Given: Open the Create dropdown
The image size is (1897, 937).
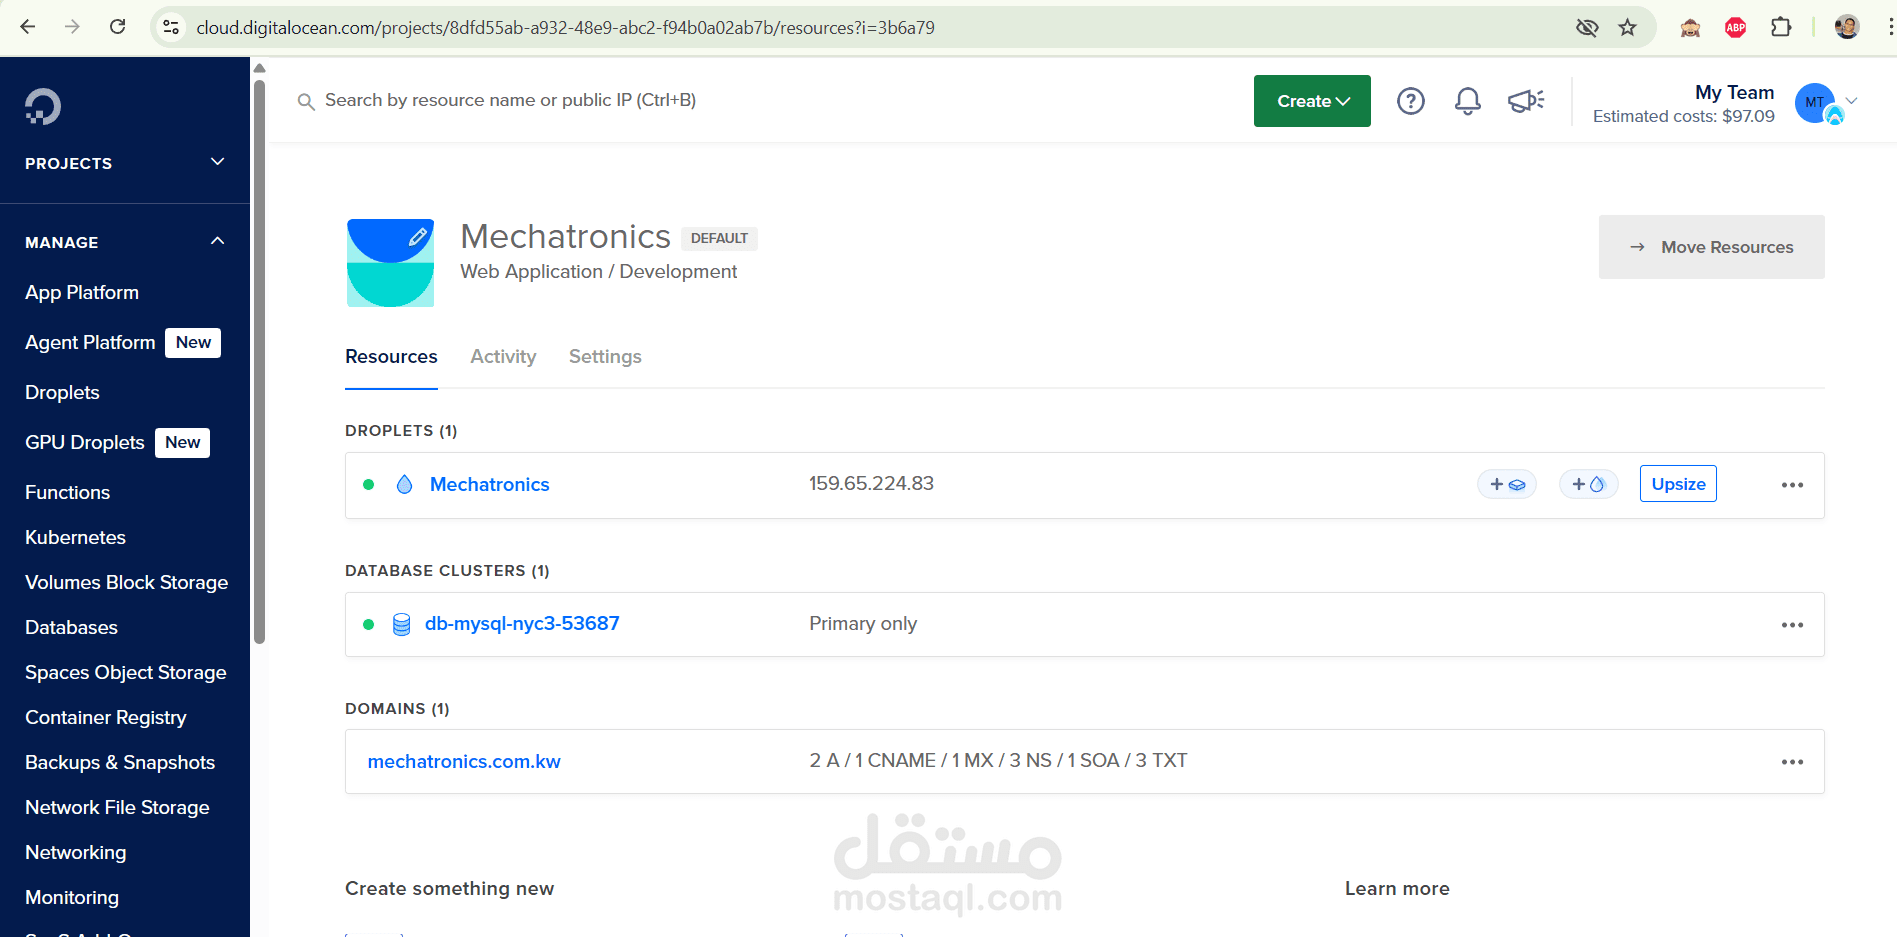Looking at the screenshot, I should [1312, 101].
